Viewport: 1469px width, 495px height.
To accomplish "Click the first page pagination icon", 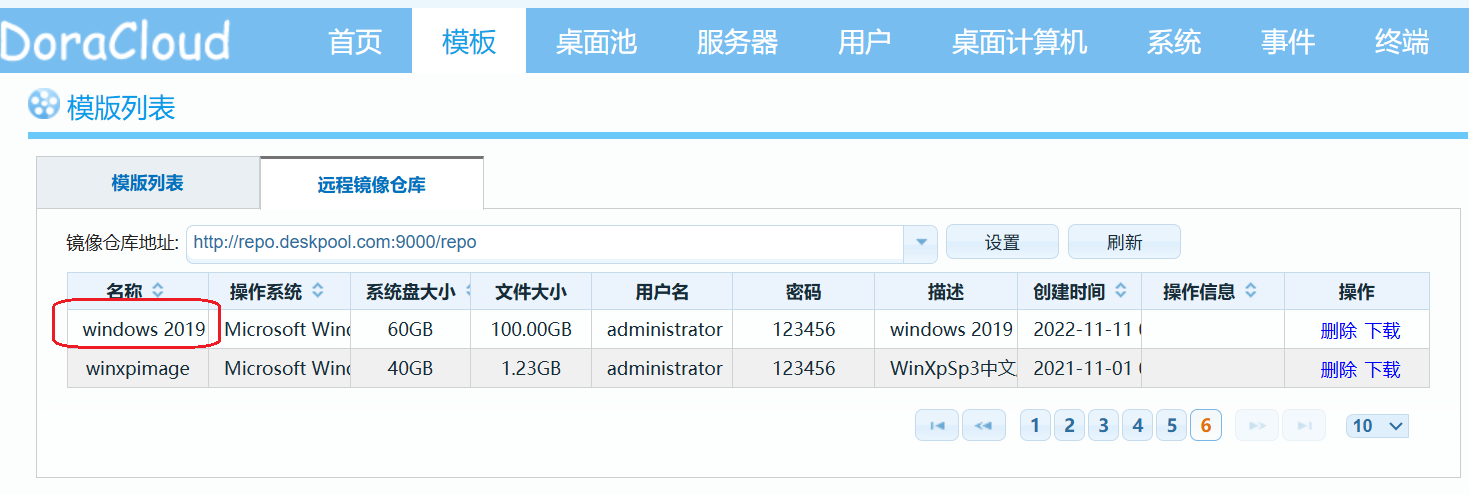I will click(937, 426).
